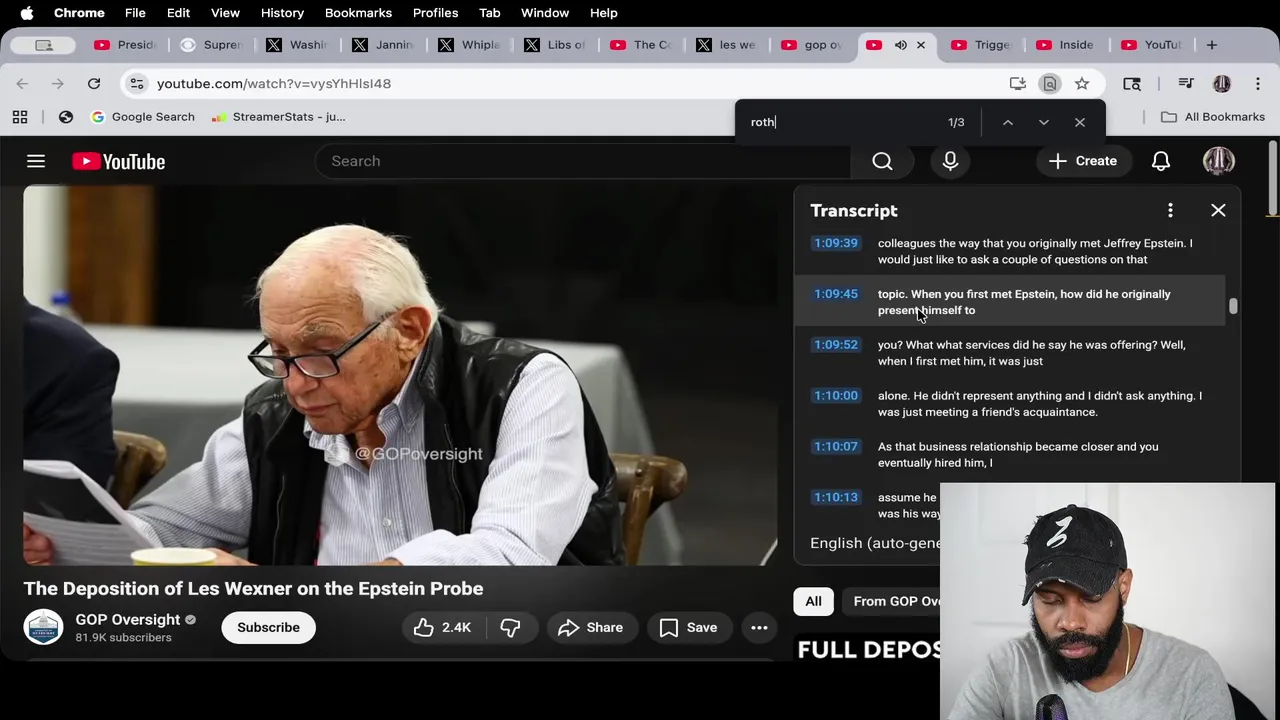Click the video player frame

tap(400, 376)
